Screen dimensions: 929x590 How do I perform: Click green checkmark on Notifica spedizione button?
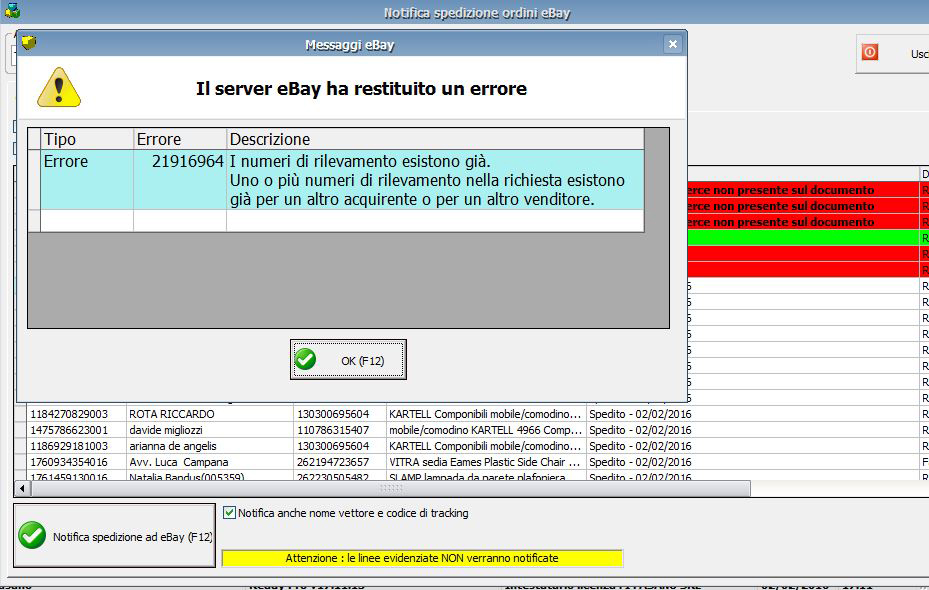tap(32, 536)
